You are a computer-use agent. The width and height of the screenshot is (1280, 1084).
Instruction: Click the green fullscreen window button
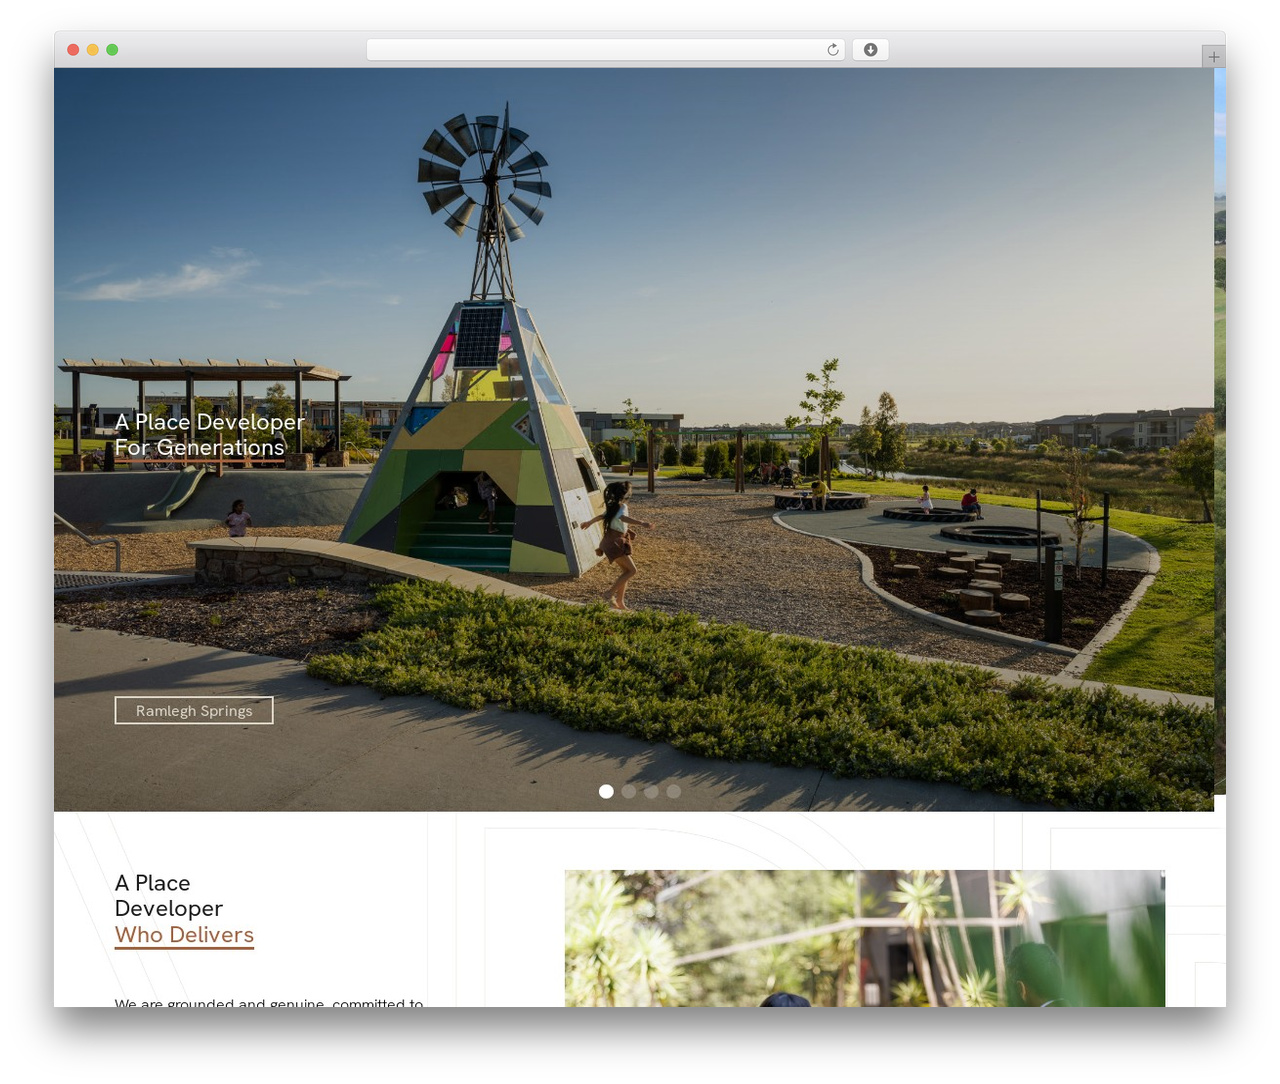coord(112,50)
